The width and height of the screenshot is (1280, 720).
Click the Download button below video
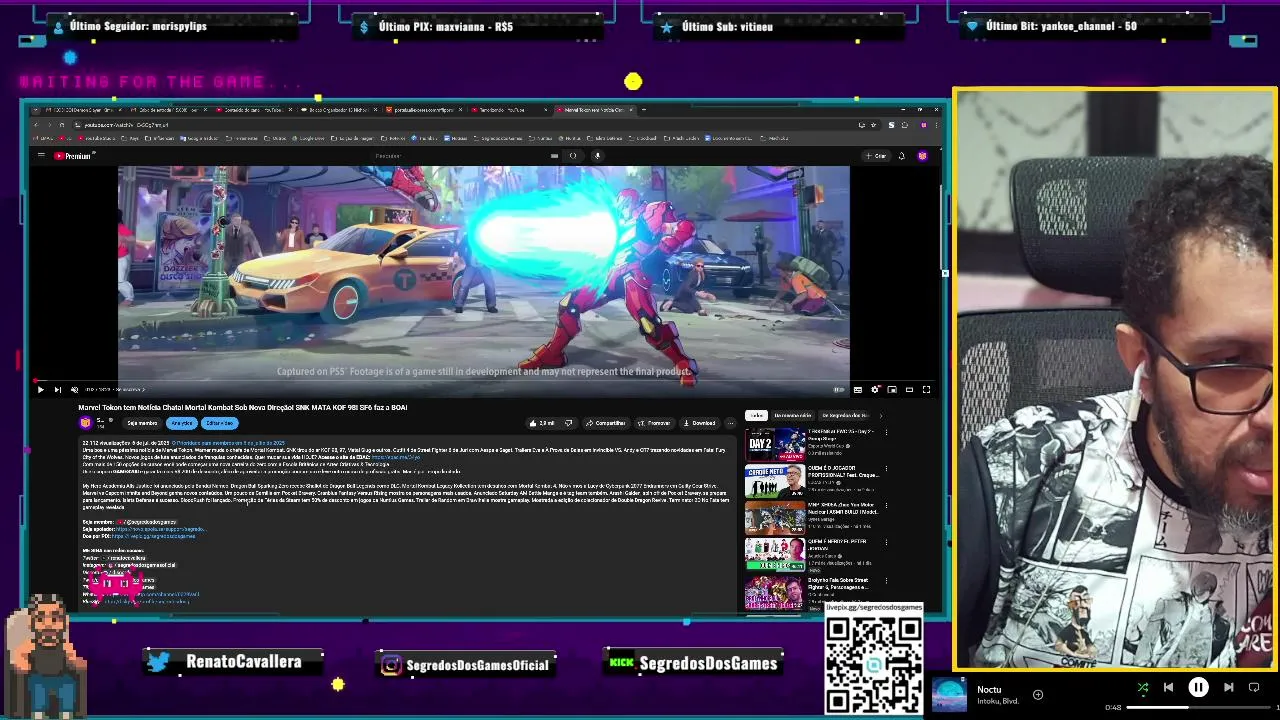click(699, 423)
